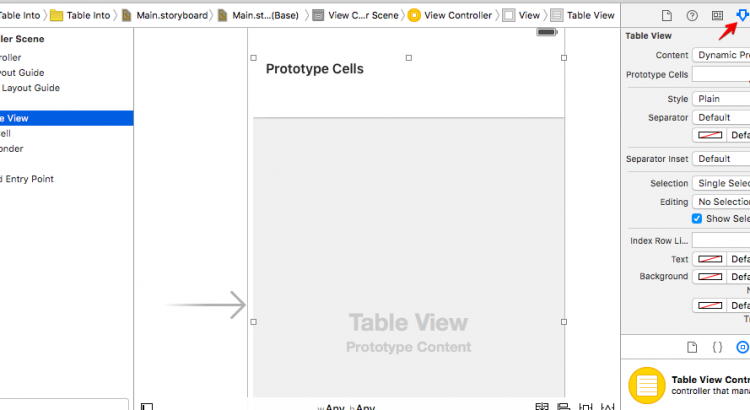Click the Background color swatch
Viewport: 750px width, 410px height.
point(709,276)
